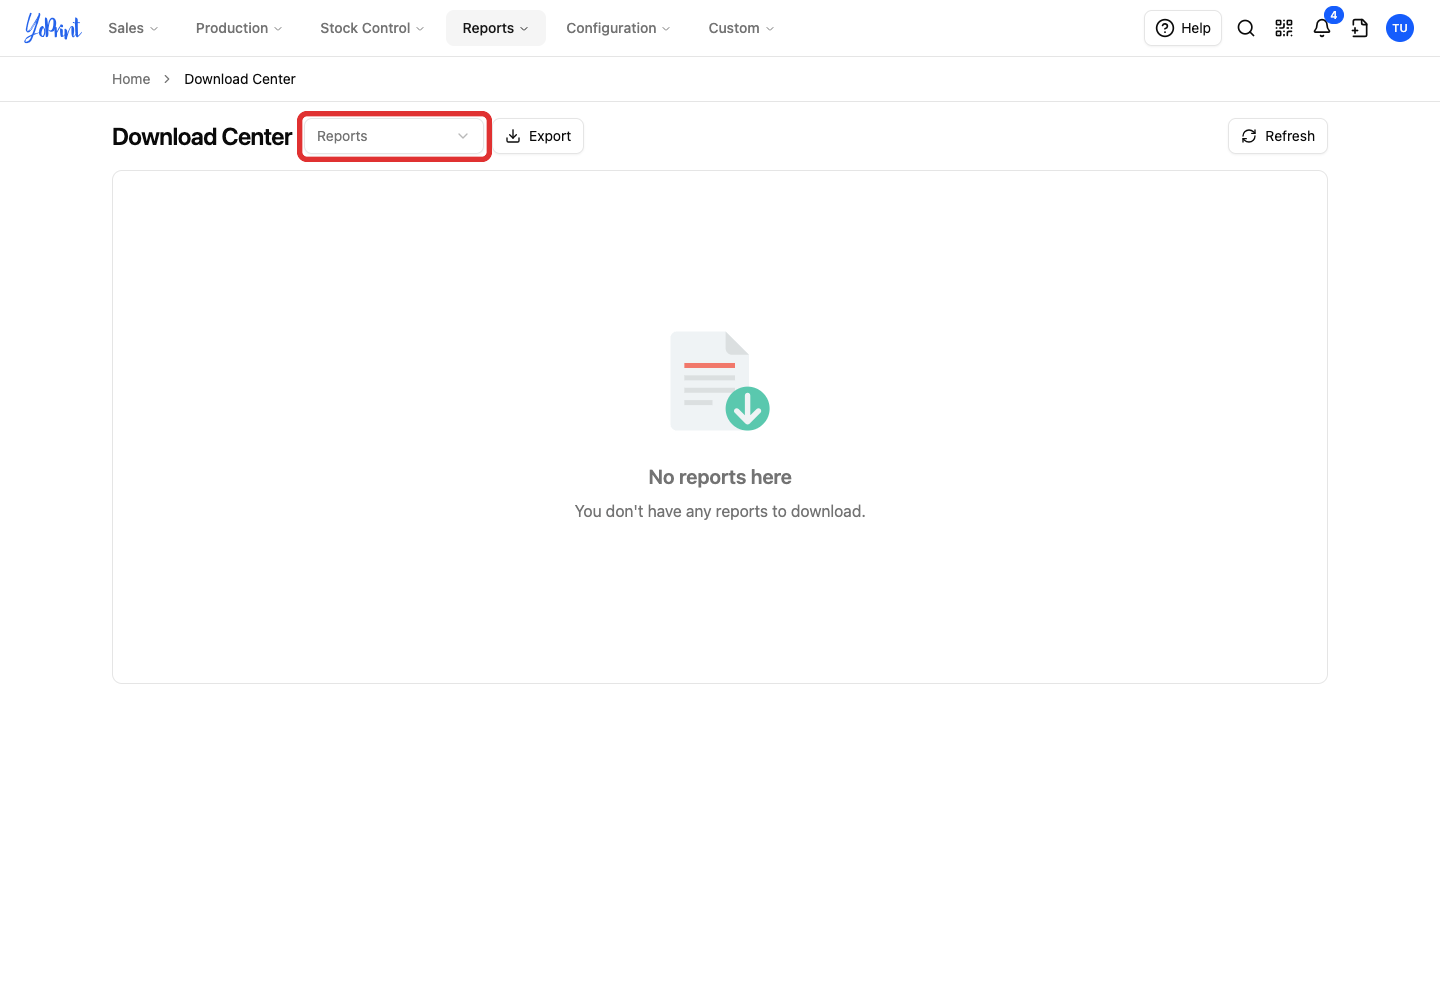Screen dimensions: 1440x1000
Task: Click the Download Center page heading
Action: point(202,137)
